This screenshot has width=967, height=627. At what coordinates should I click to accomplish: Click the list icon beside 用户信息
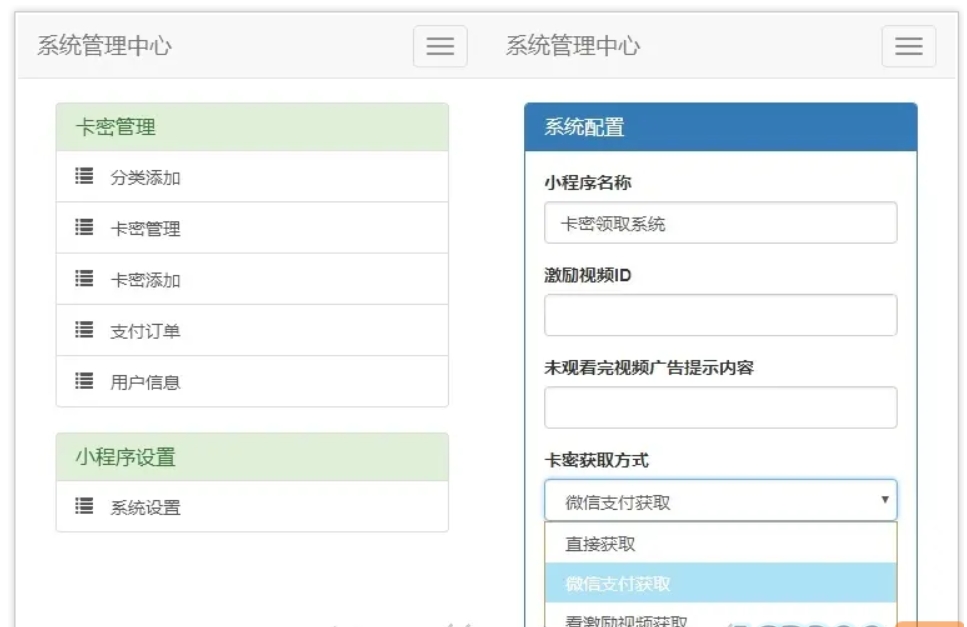[x=84, y=381]
